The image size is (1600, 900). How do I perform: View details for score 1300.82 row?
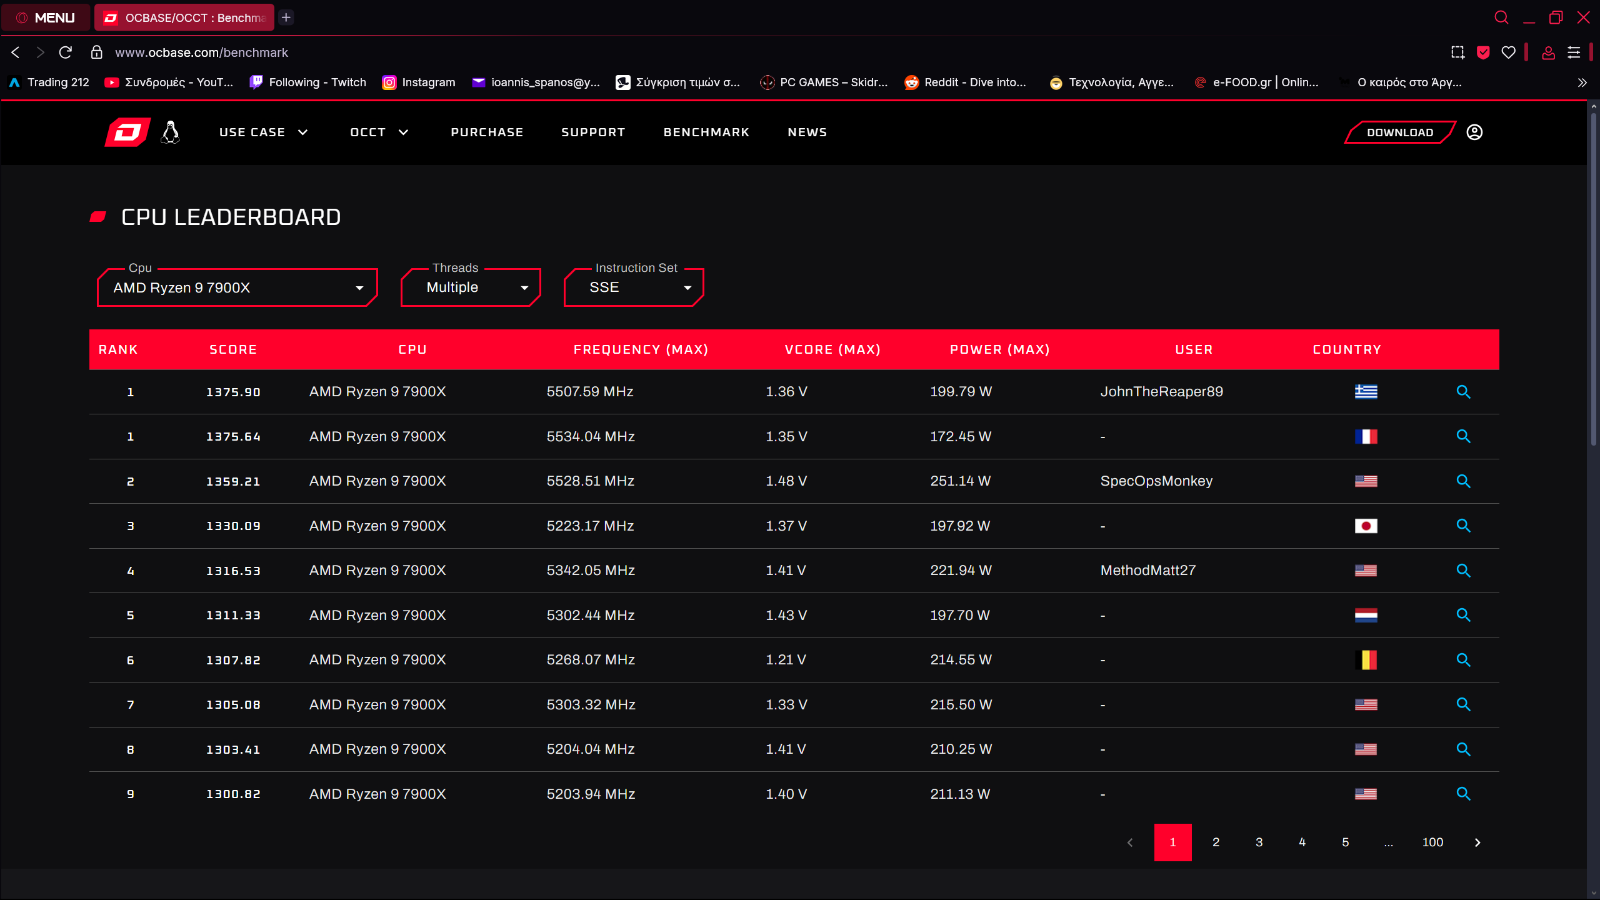click(x=1463, y=794)
